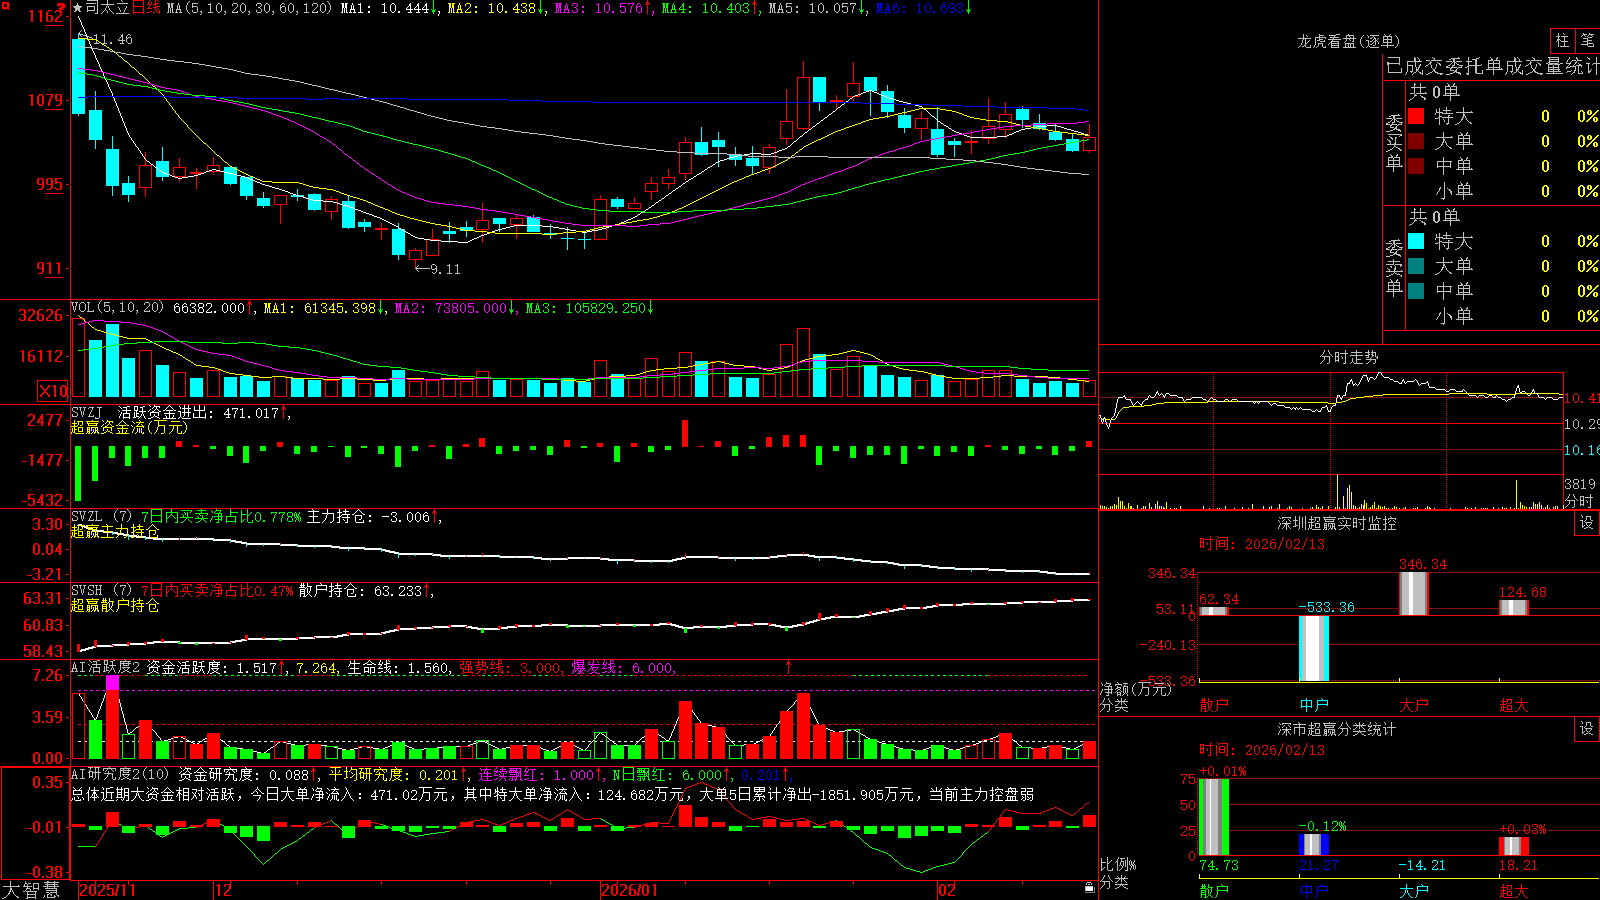The width and height of the screenshot is (1600, 900).
Task: Click the 时间: 2026/02/13 text in 深市超赢分类统计
Action: click(x=1262, y=750)
